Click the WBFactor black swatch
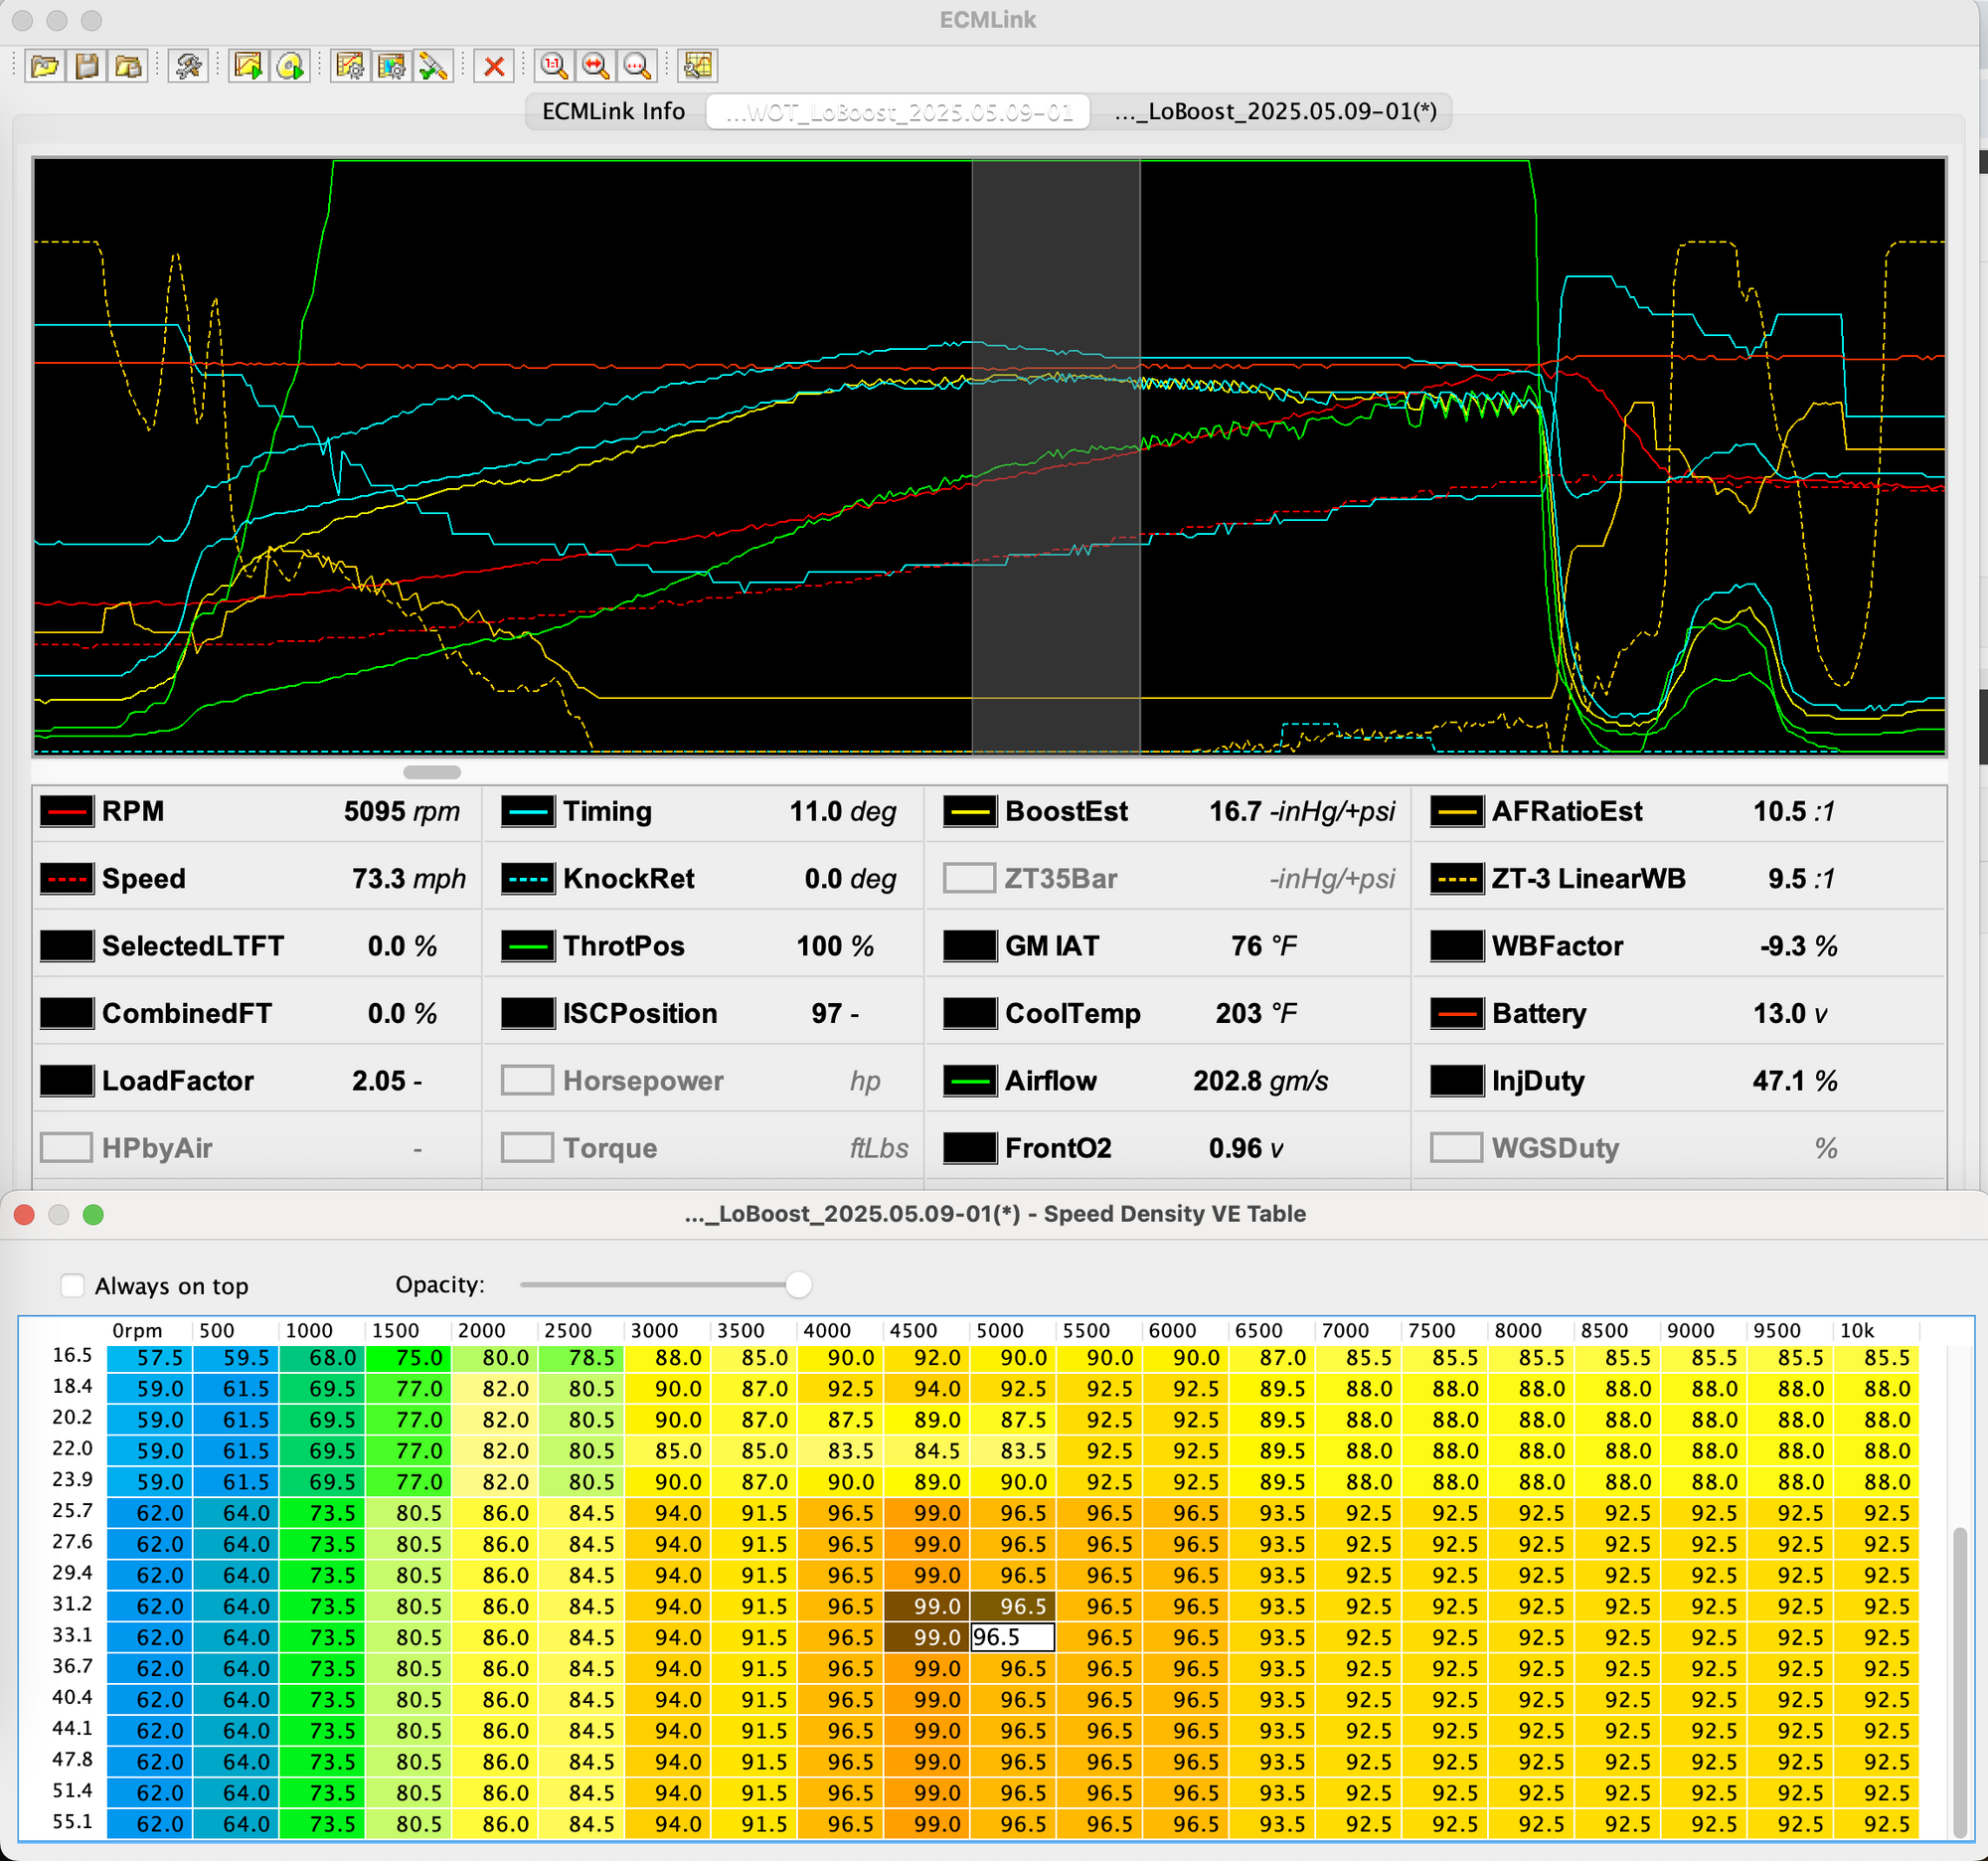1988x1861 pixels. pos(1456,945)
